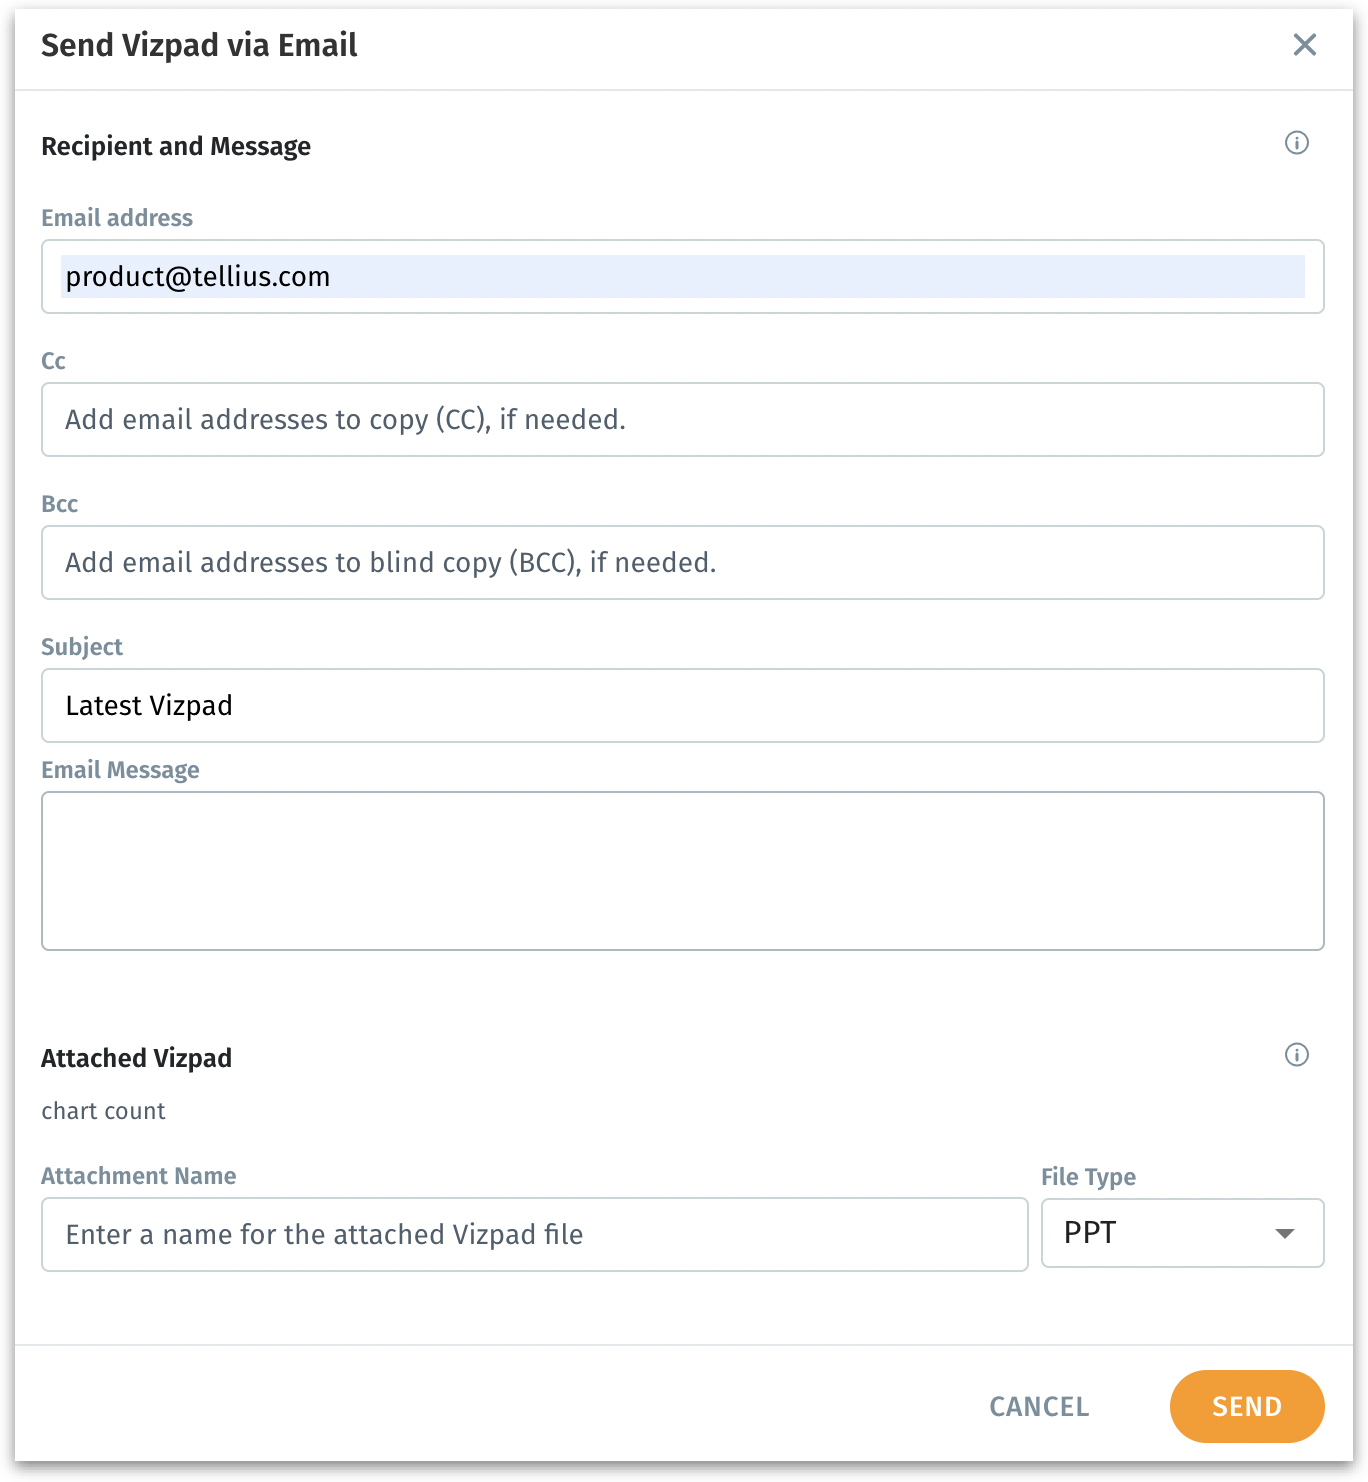This screenshot has height=1482, width=1368.
Task: Close the Send Vizpad via Email dialog
Action: pos(1304,45)
